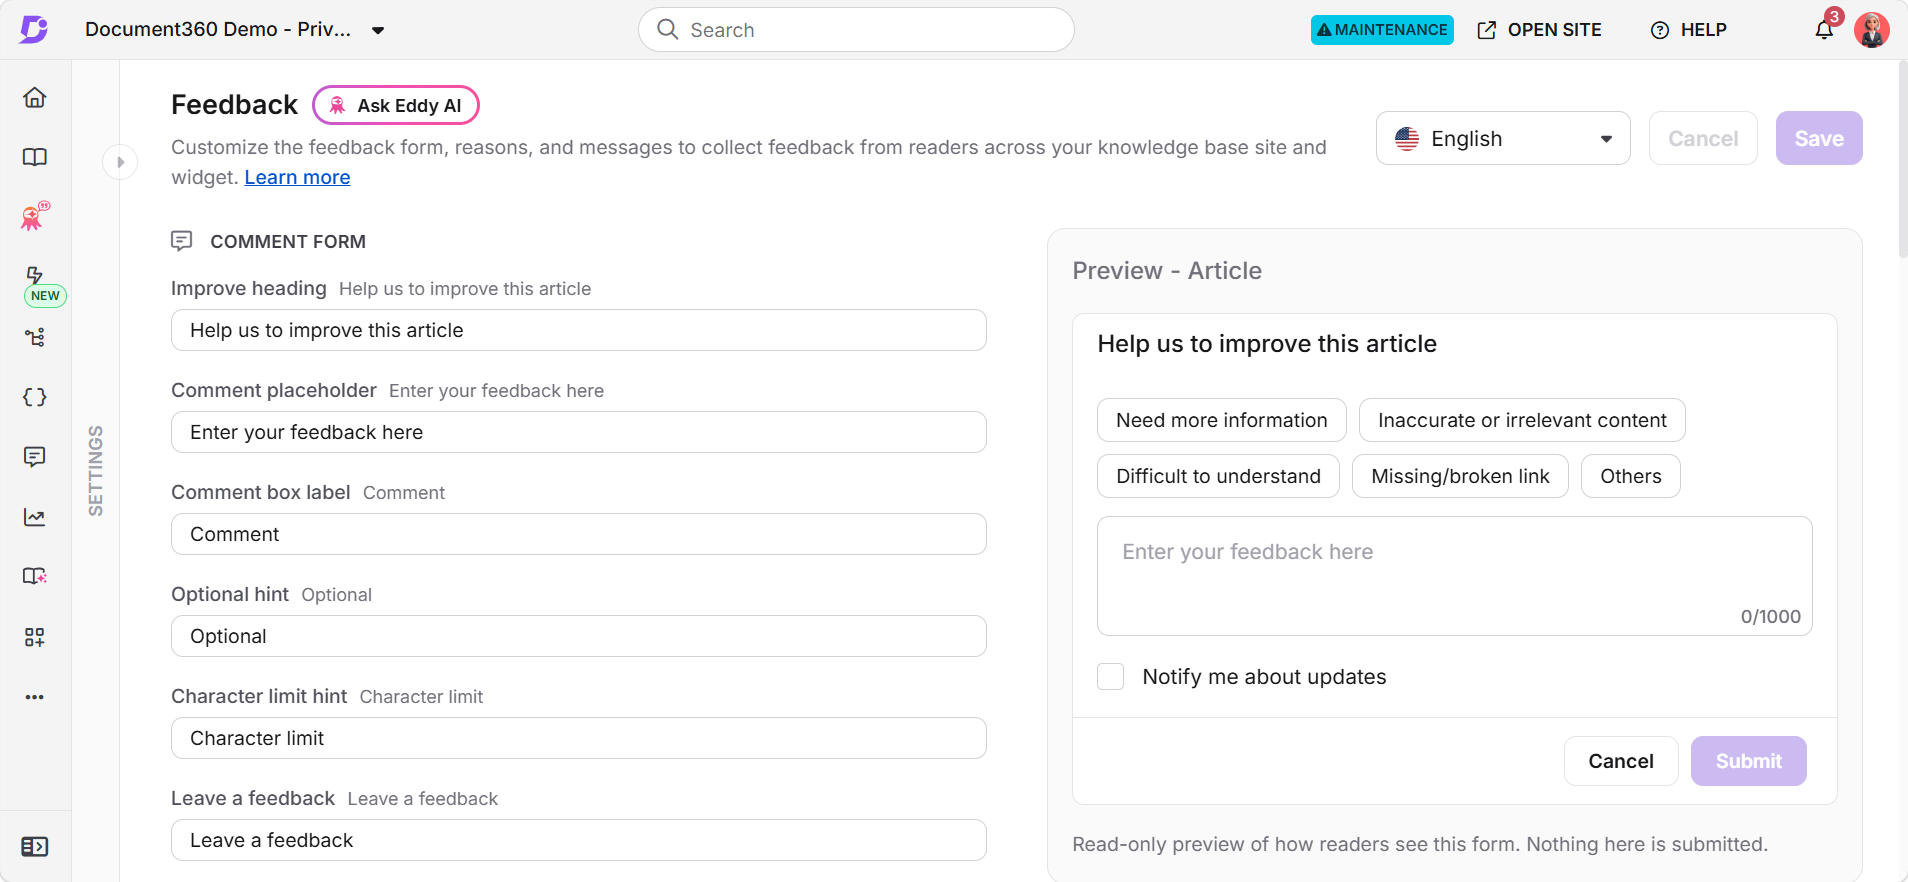The width and height of the screenshot is (1908, 882).
Task: Click Cancel next to the Save button
Action: 1703,138
